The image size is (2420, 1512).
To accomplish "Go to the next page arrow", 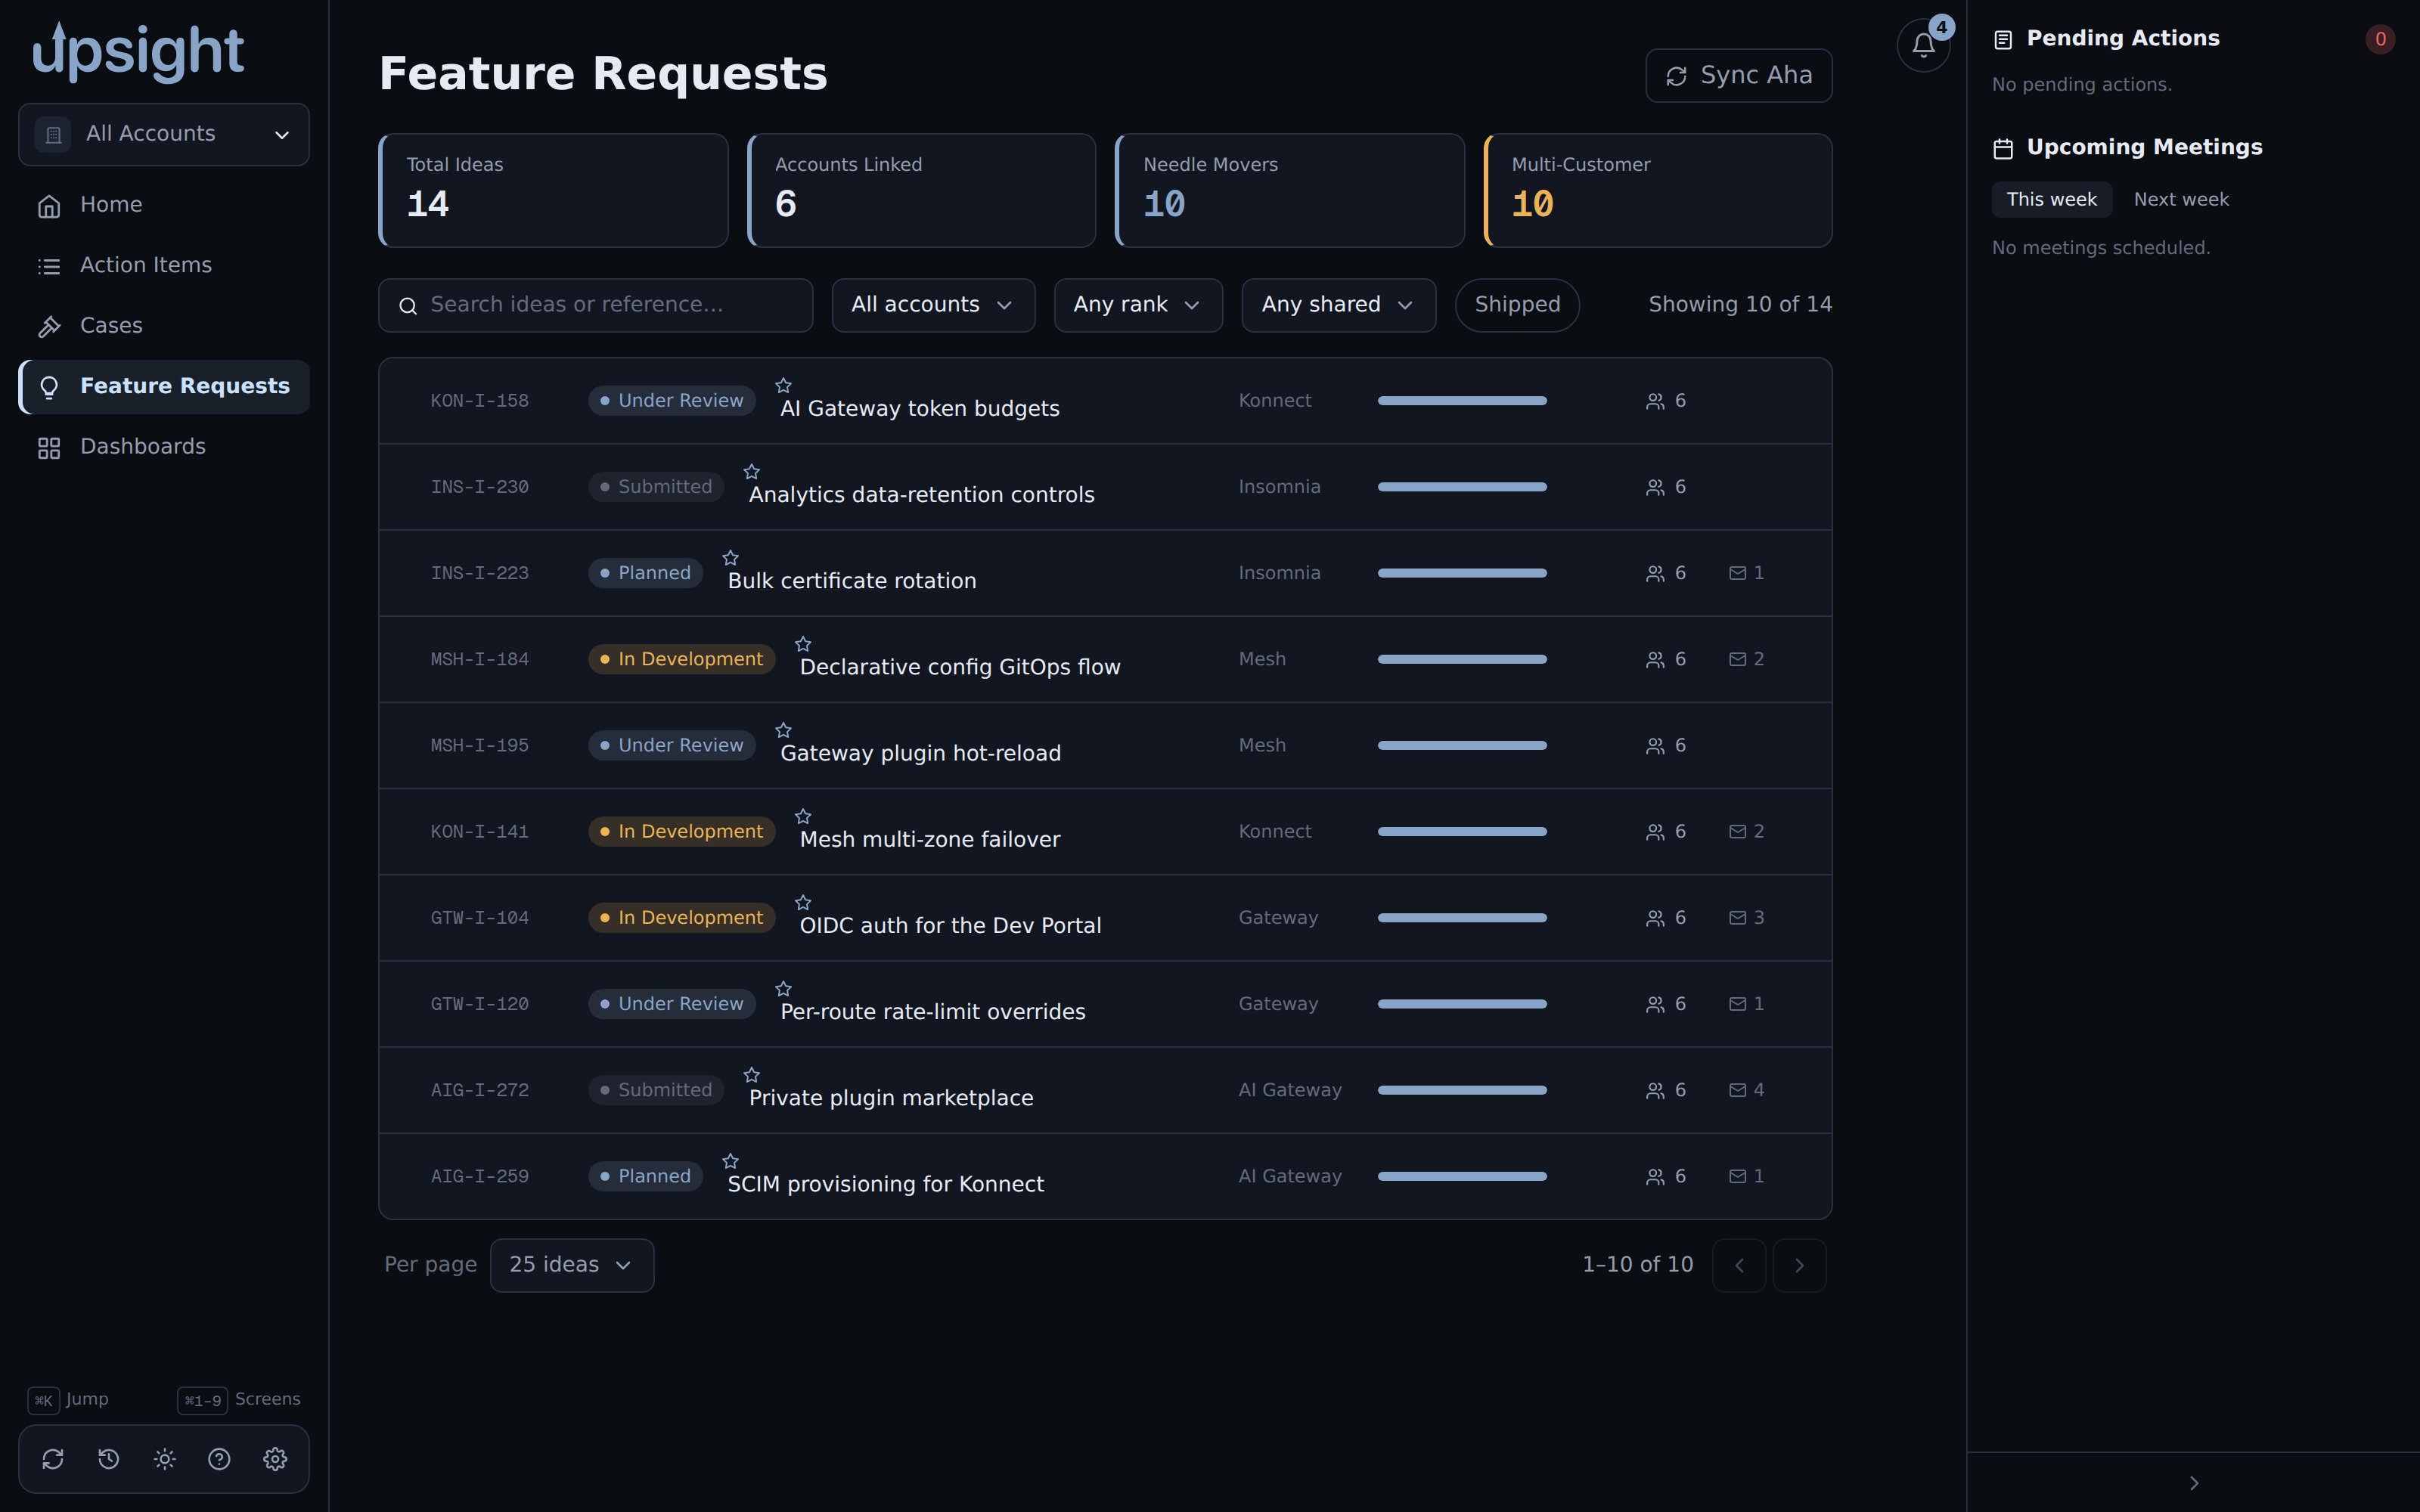I will [1799, 1265].
